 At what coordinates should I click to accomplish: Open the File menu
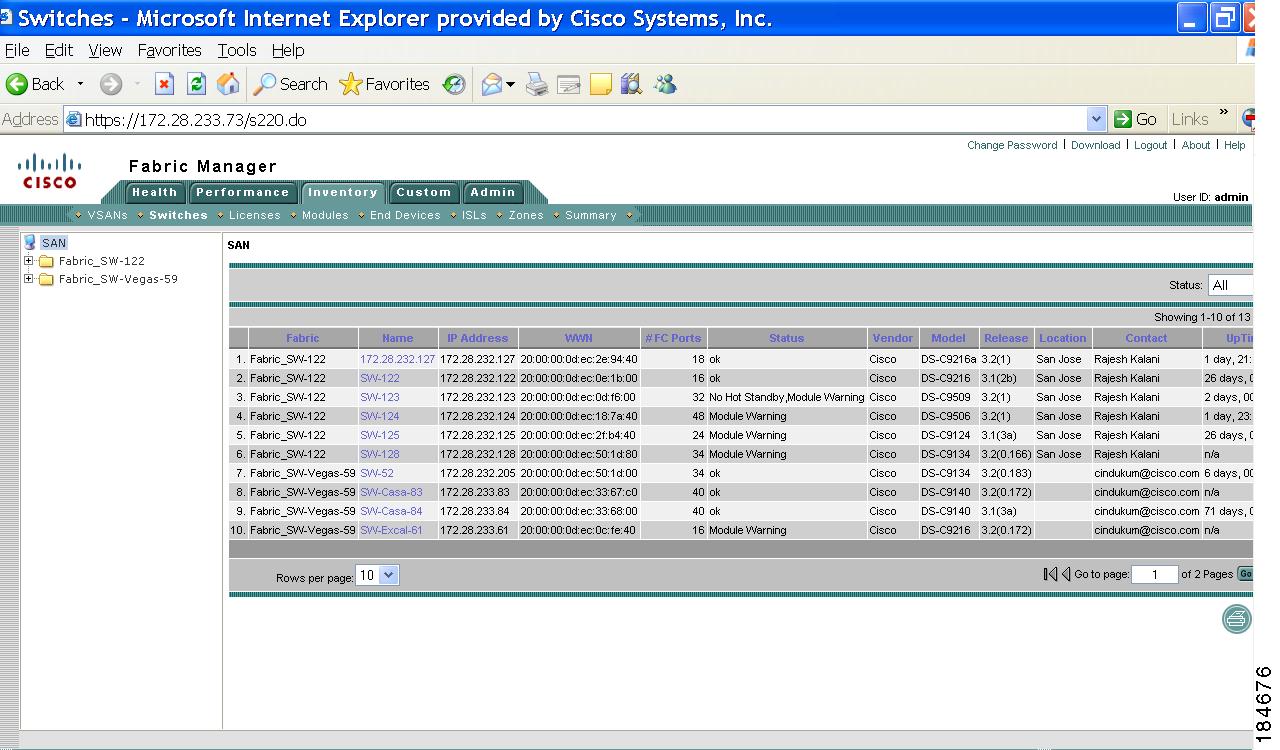tap(17, 50)
